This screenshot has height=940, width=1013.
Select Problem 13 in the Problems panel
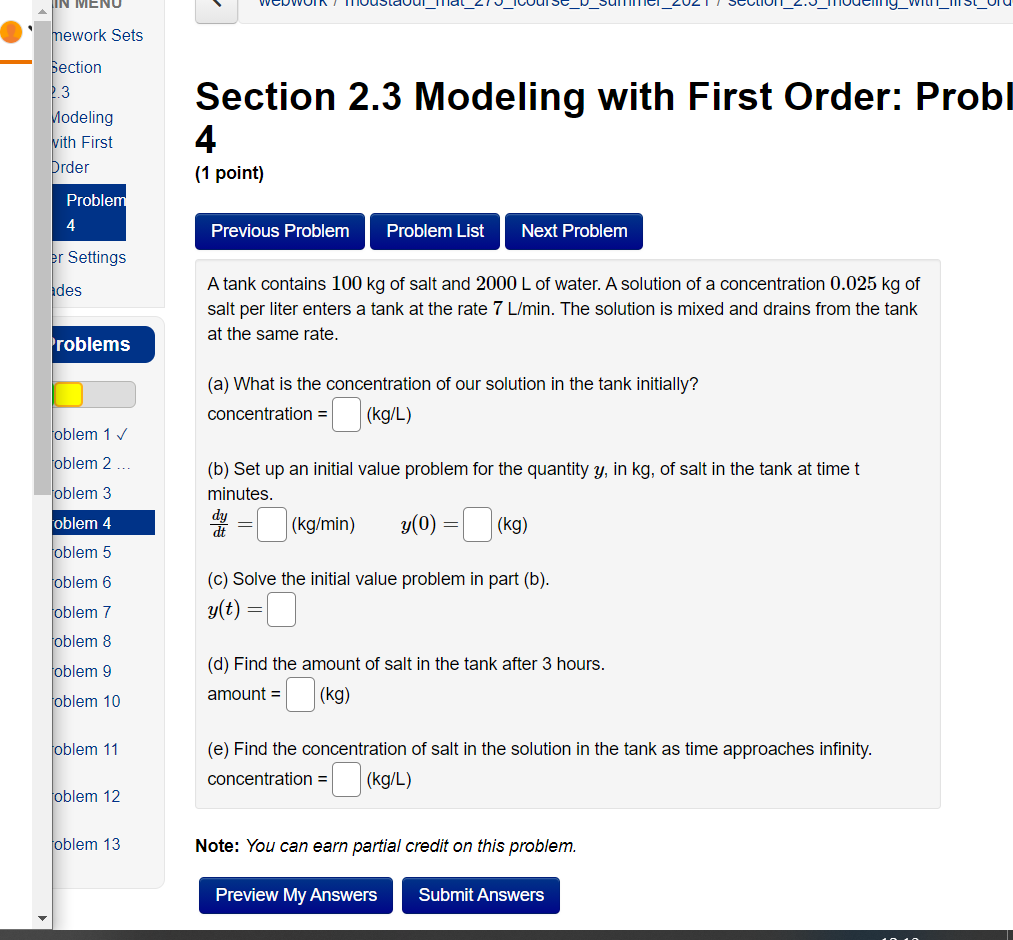[83, 844]
